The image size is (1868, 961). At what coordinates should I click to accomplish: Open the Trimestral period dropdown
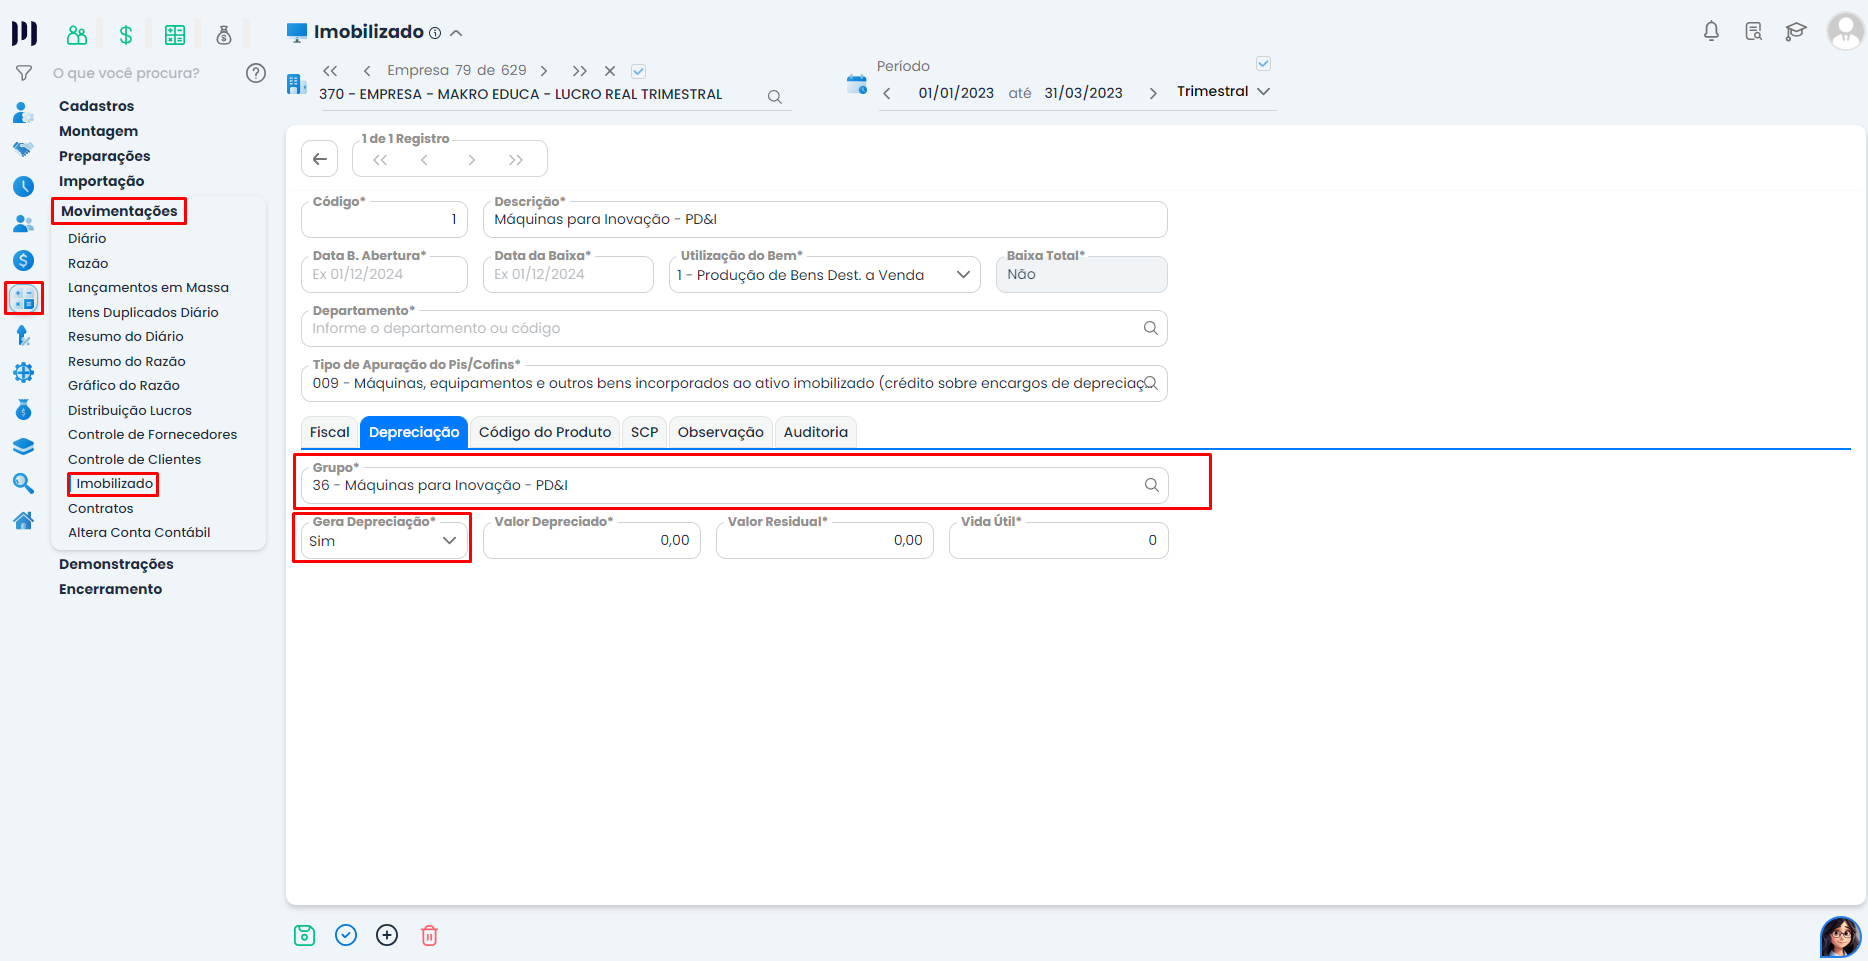(1223, 92)
